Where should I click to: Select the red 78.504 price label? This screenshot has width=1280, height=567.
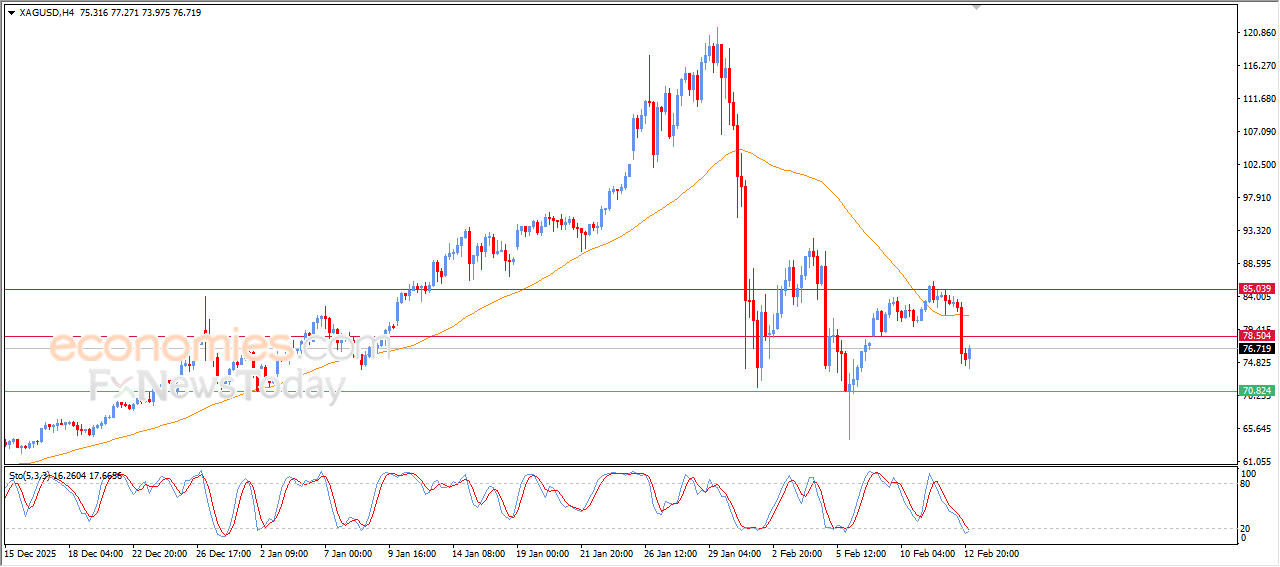[x=1257, y=337]
